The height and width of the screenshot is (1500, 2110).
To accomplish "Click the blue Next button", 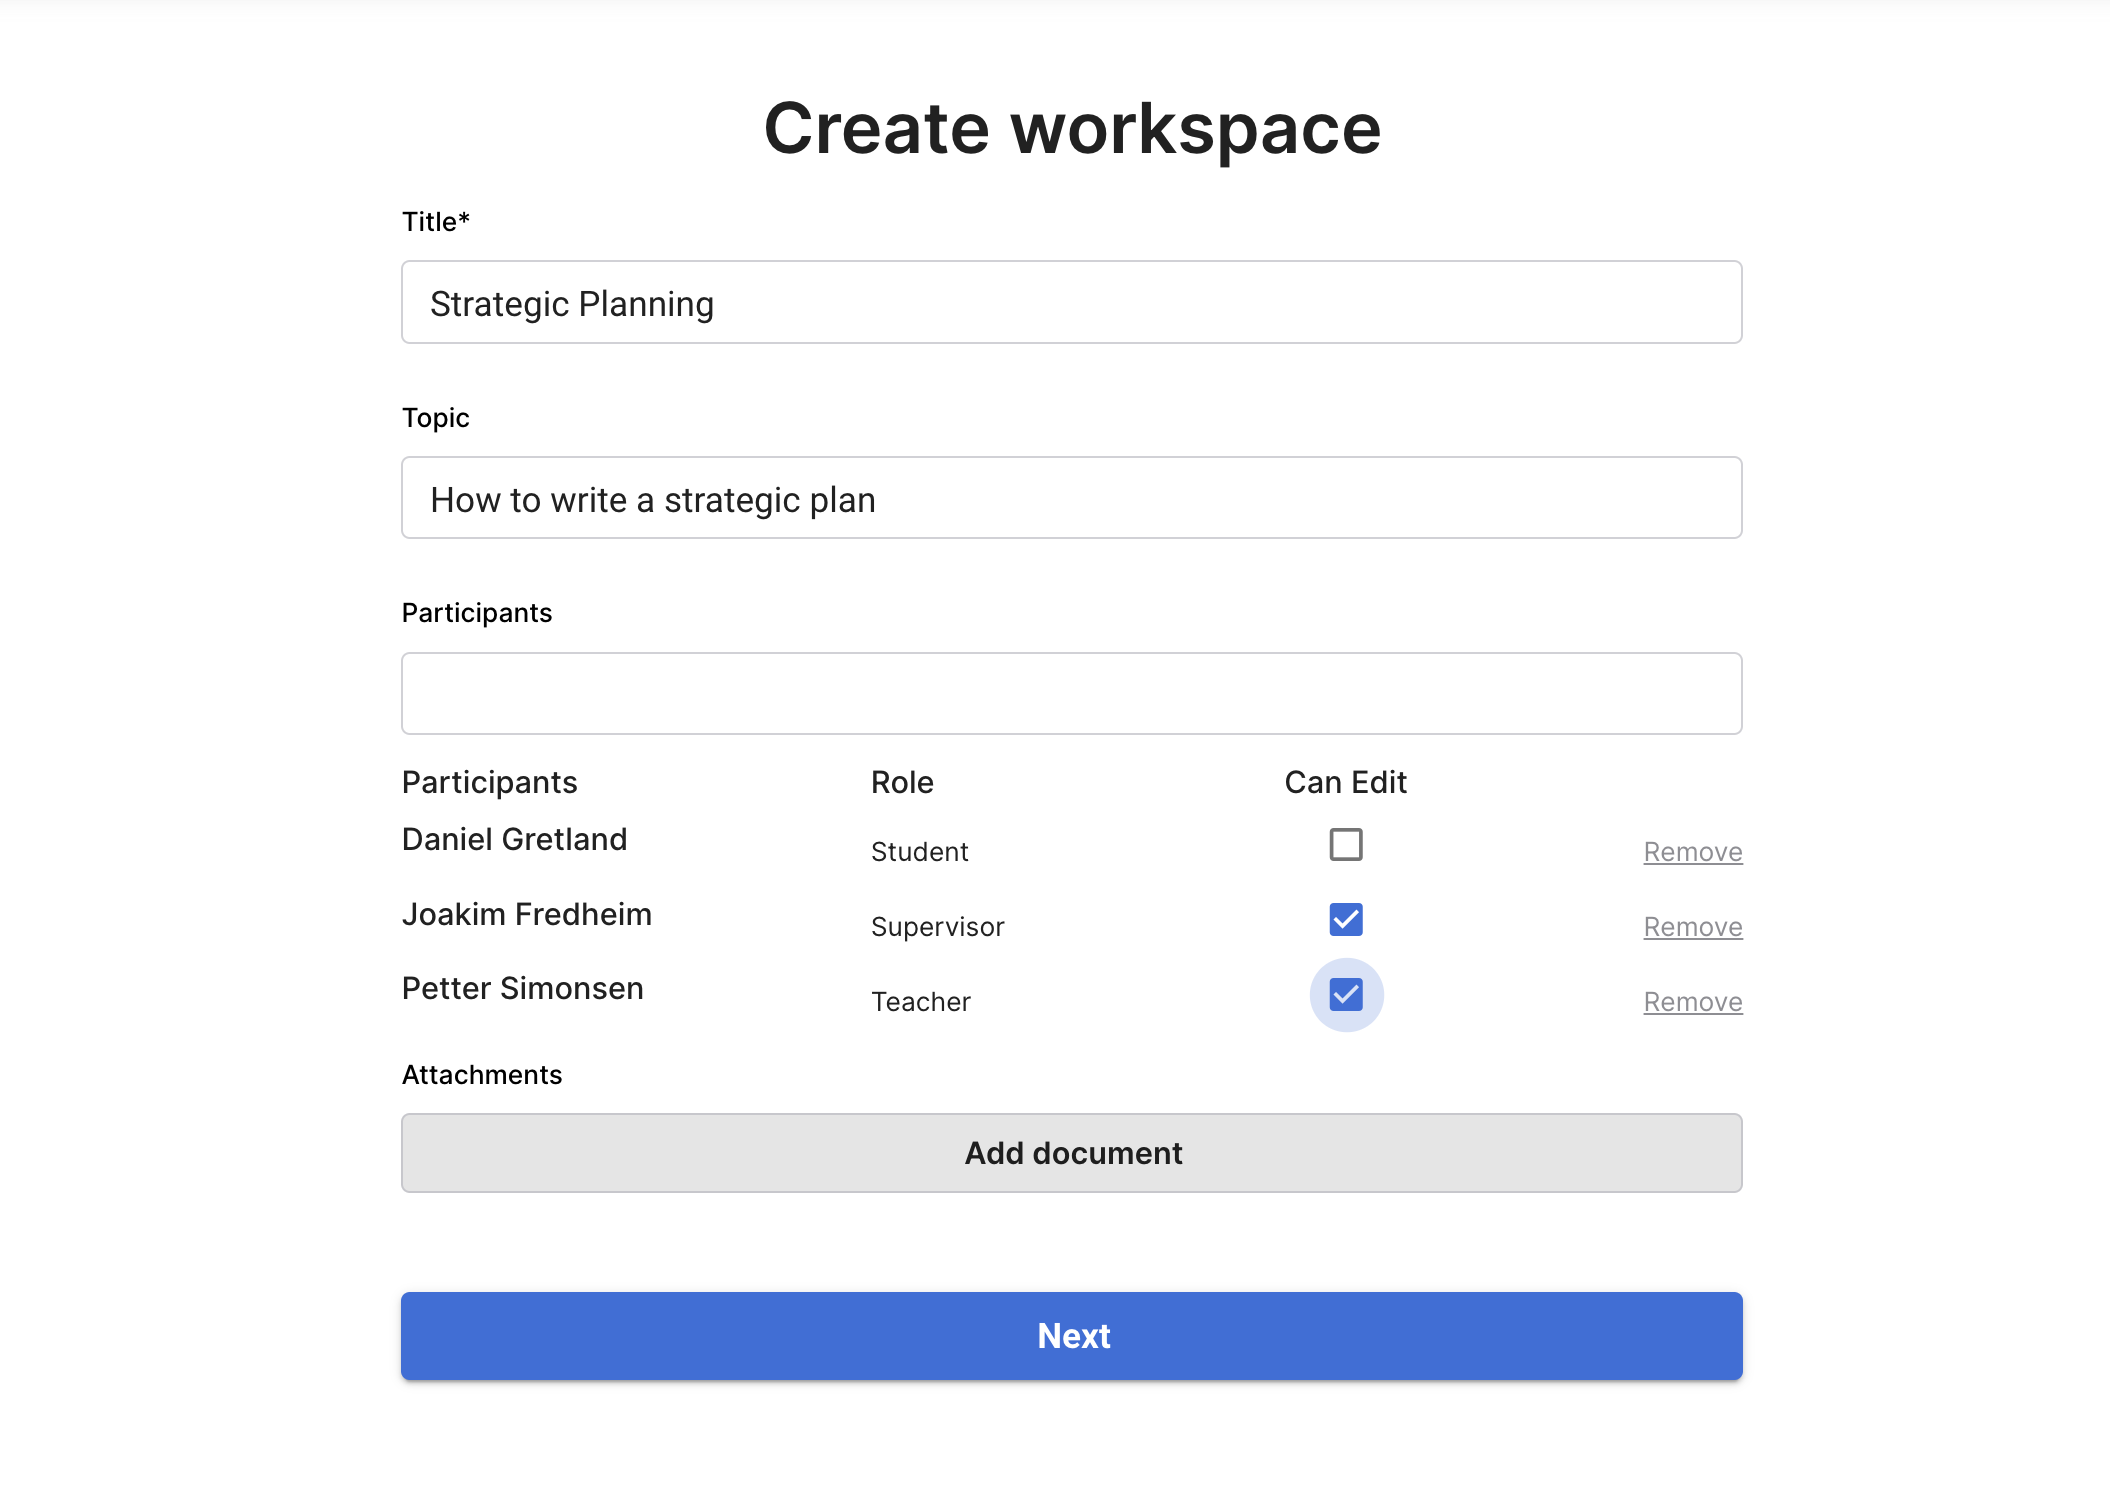I will click(1071, 1336).
